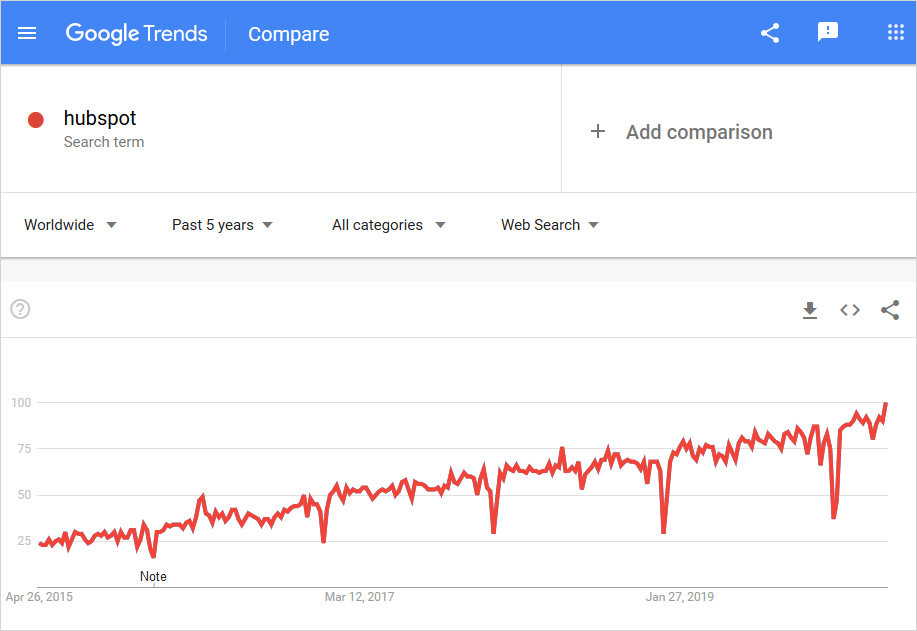Viewport: 917px width, 631px height.
Task: Open the hamburger main menu
Action: (x=27, y=33)
